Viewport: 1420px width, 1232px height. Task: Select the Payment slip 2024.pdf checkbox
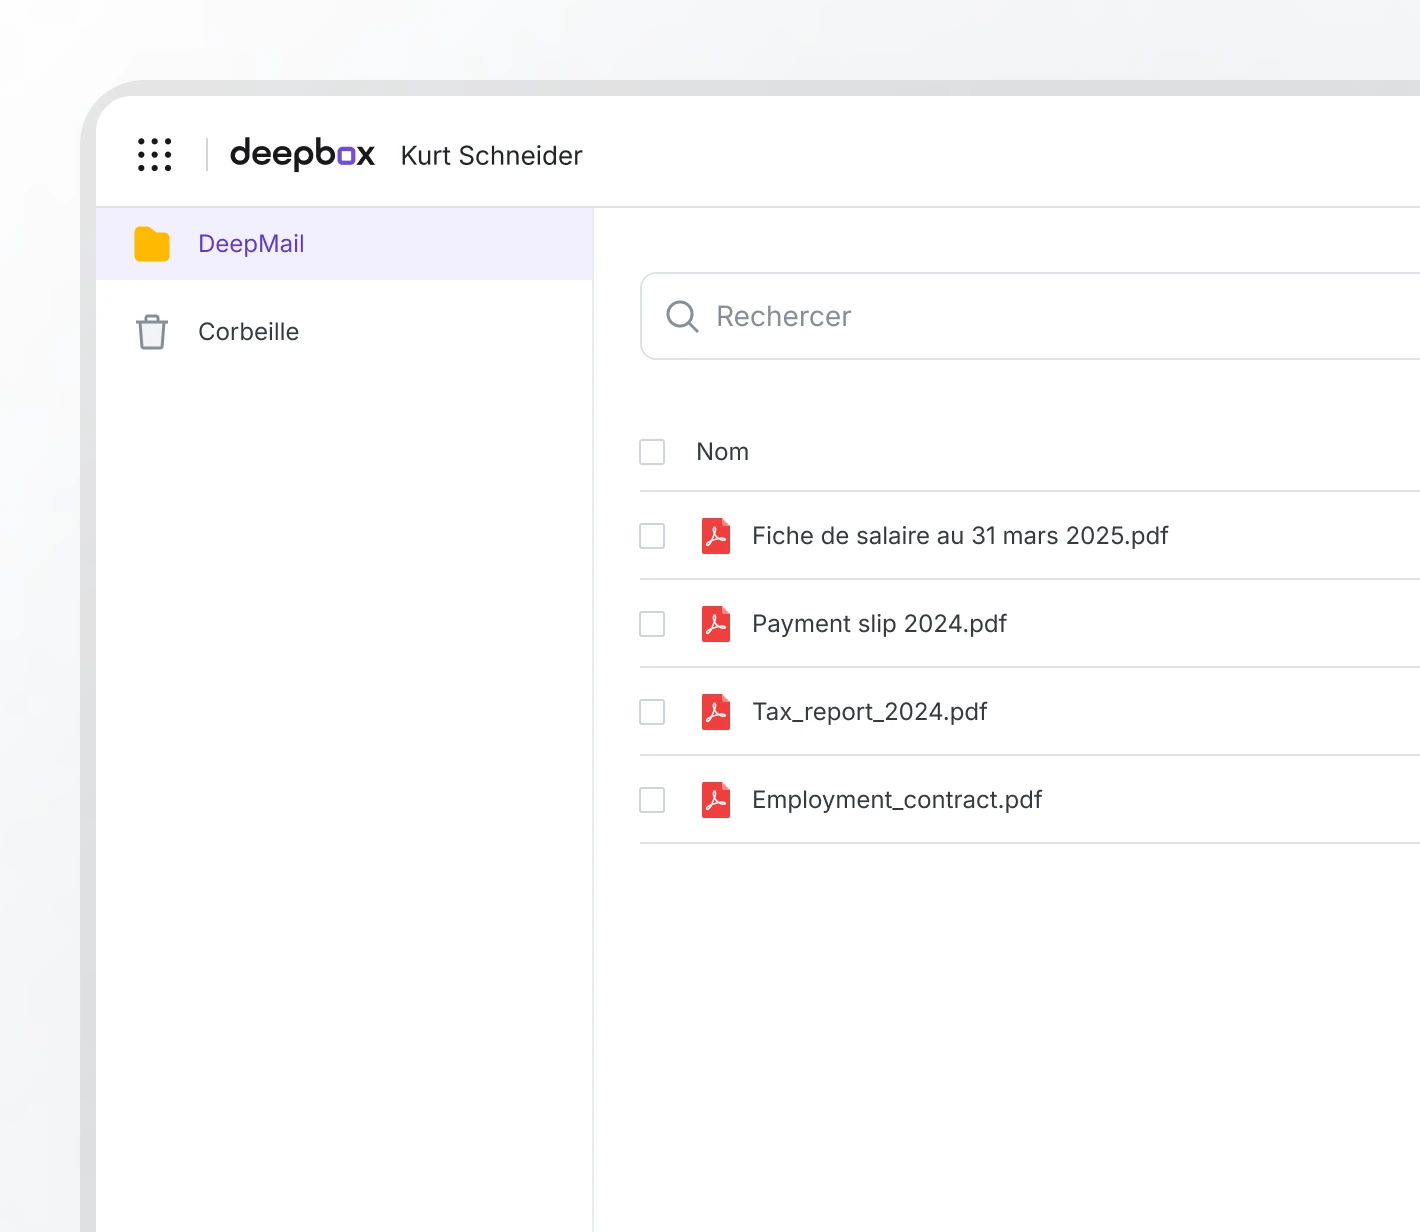[652, 624]
